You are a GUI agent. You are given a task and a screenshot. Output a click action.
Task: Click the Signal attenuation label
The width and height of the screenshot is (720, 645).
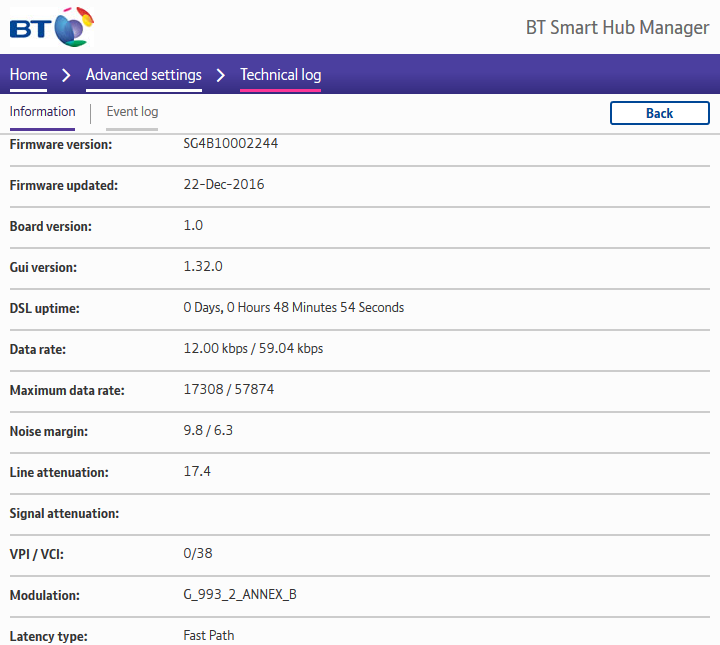coord(64,513)
